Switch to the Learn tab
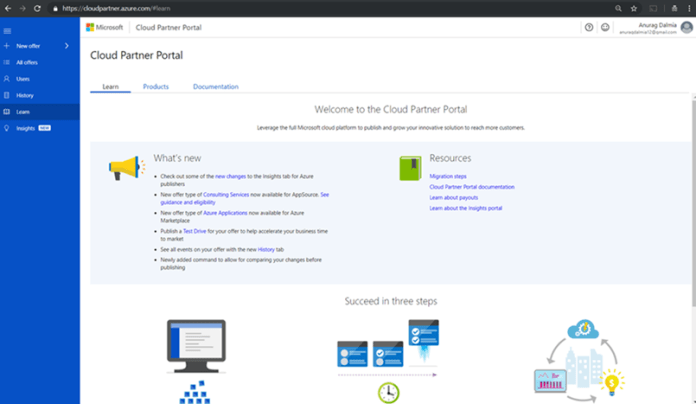This screenshot has width=696, height=404. 111,87
